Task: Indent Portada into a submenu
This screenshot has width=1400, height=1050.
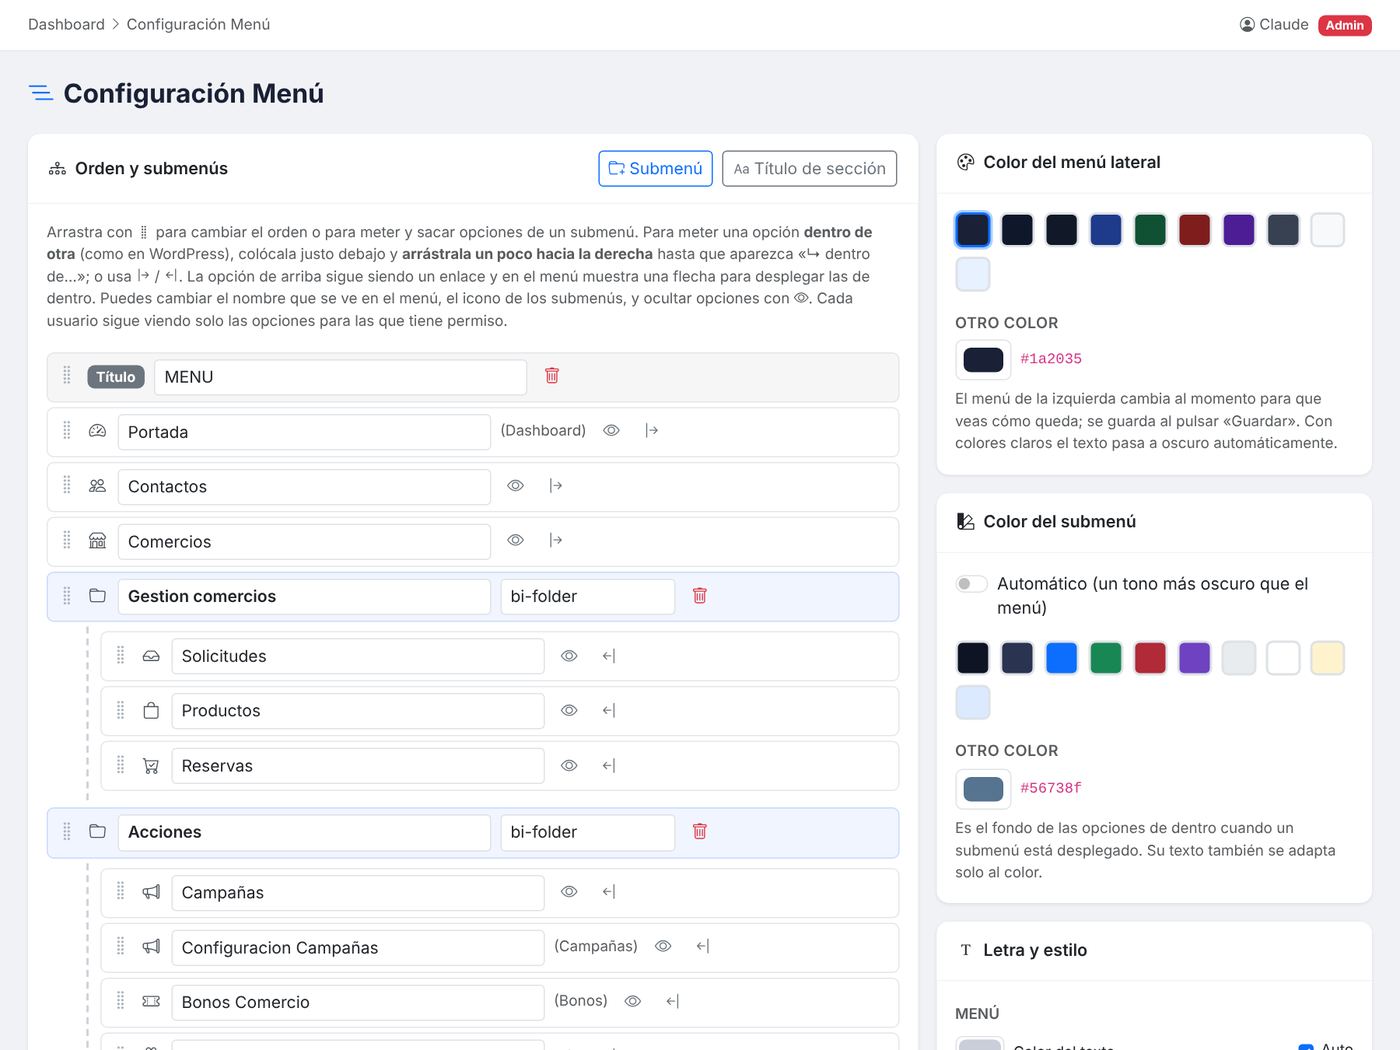Action: click(652, 431)
